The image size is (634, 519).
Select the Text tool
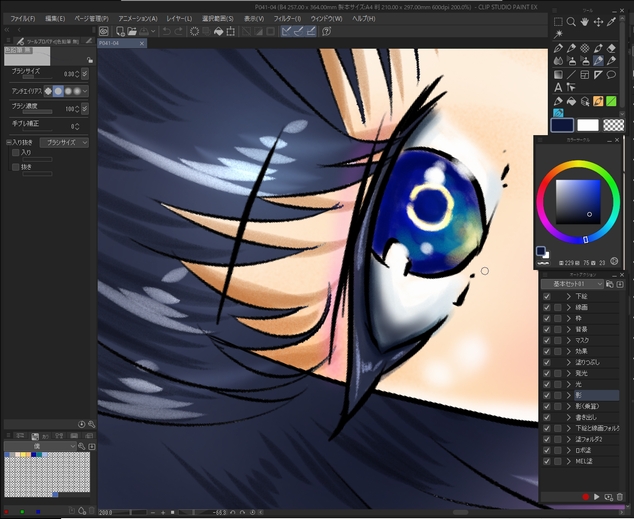pos(558,87)
